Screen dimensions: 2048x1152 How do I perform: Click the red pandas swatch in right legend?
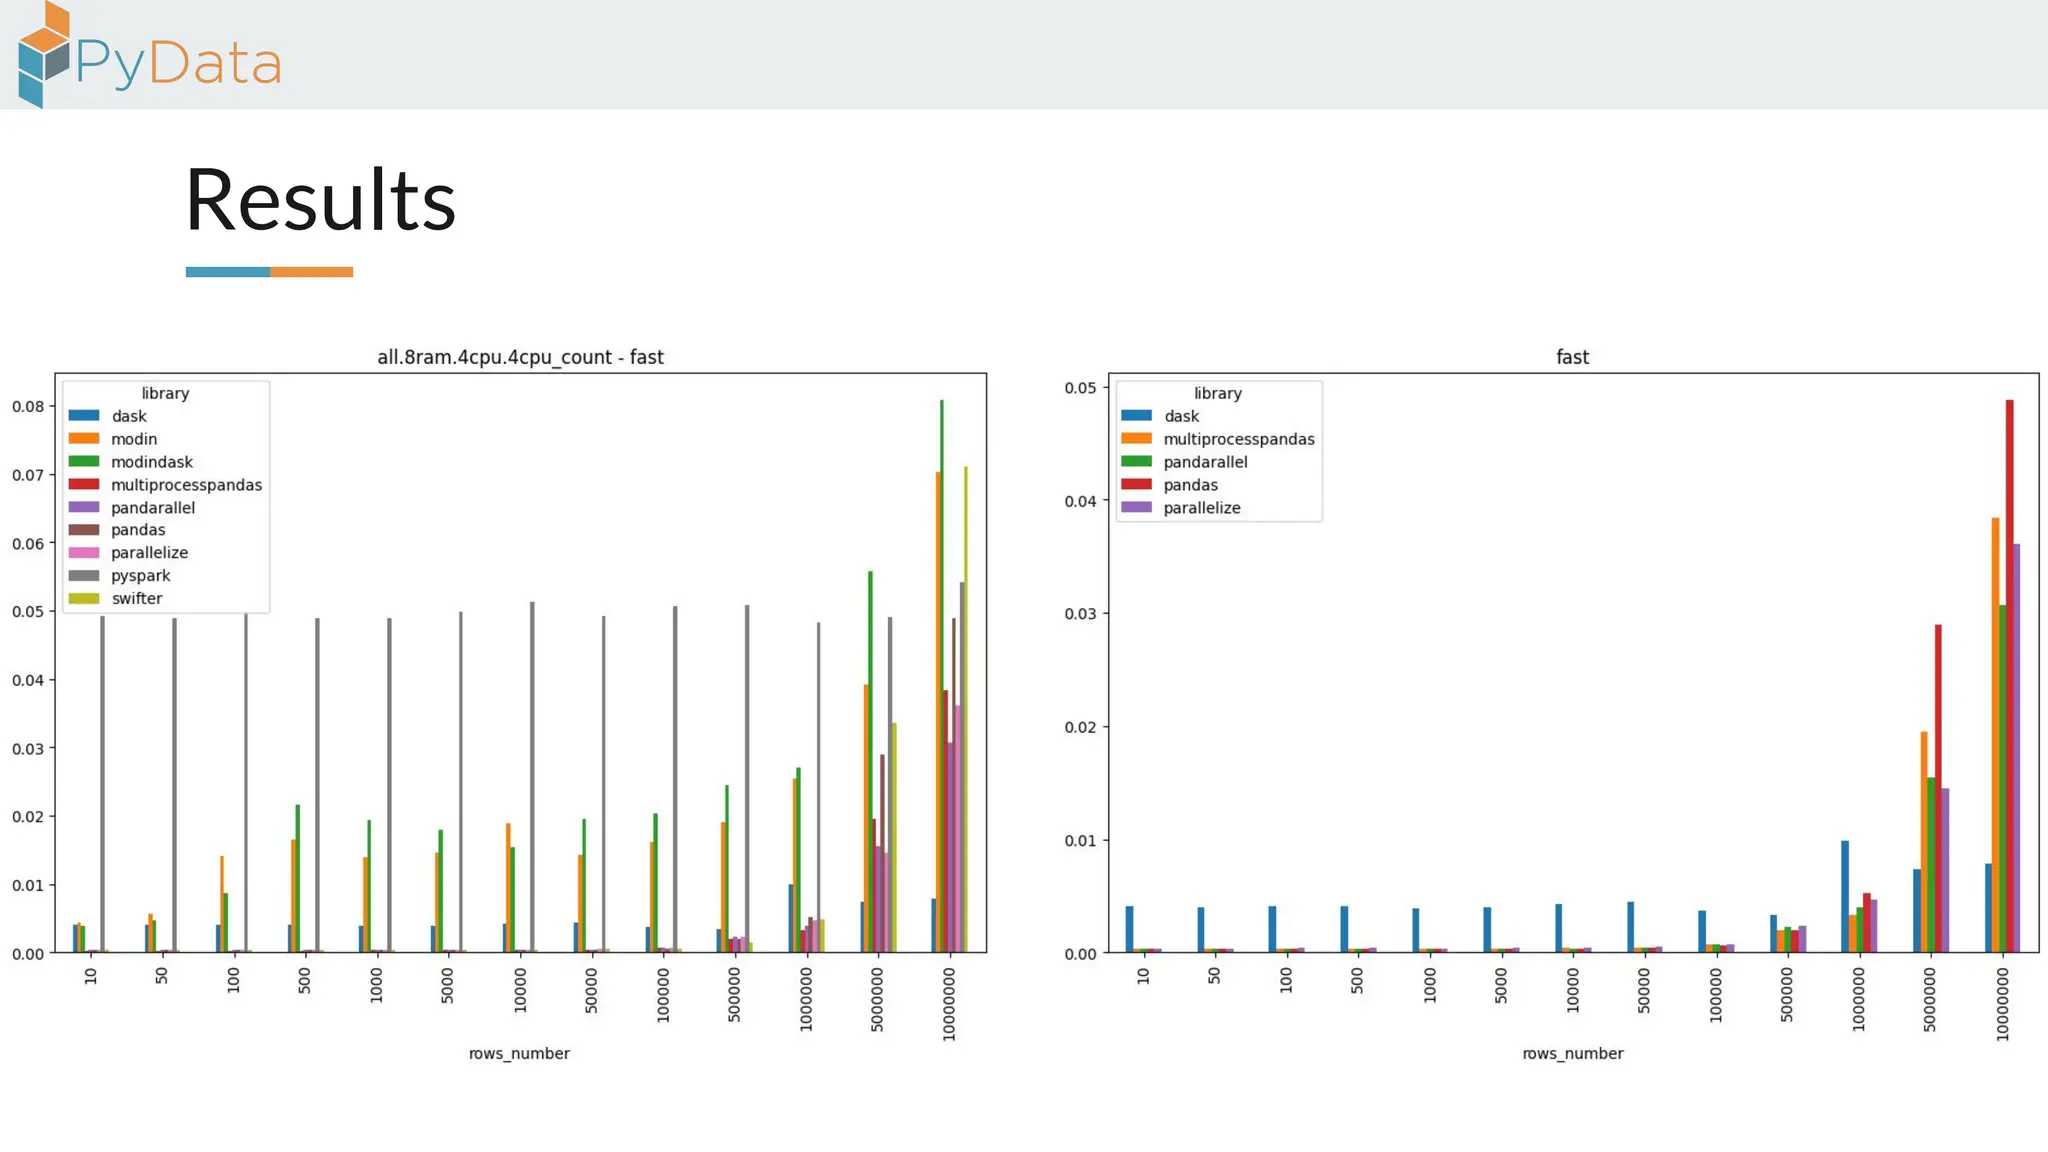(x=1136, y=485)
